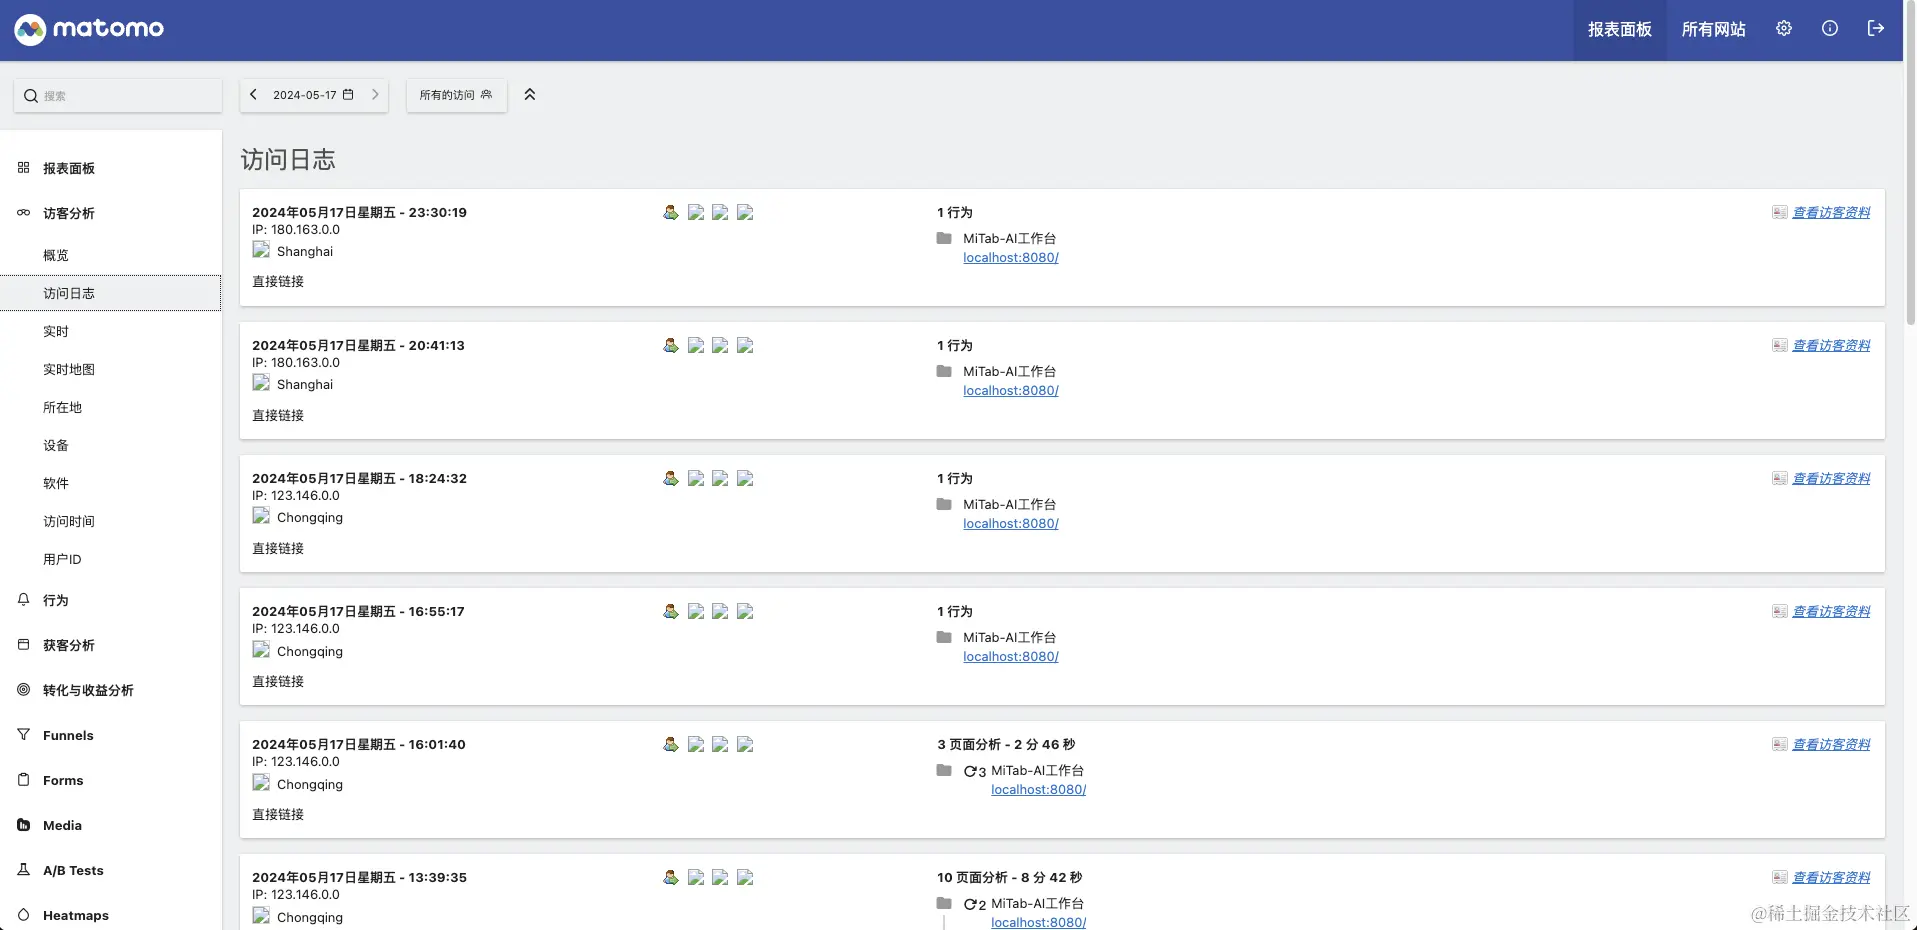Click the visitor icon for the 16:55:17 visit
This screenshot has height=930, width=1917.
(x=671, y=611)
